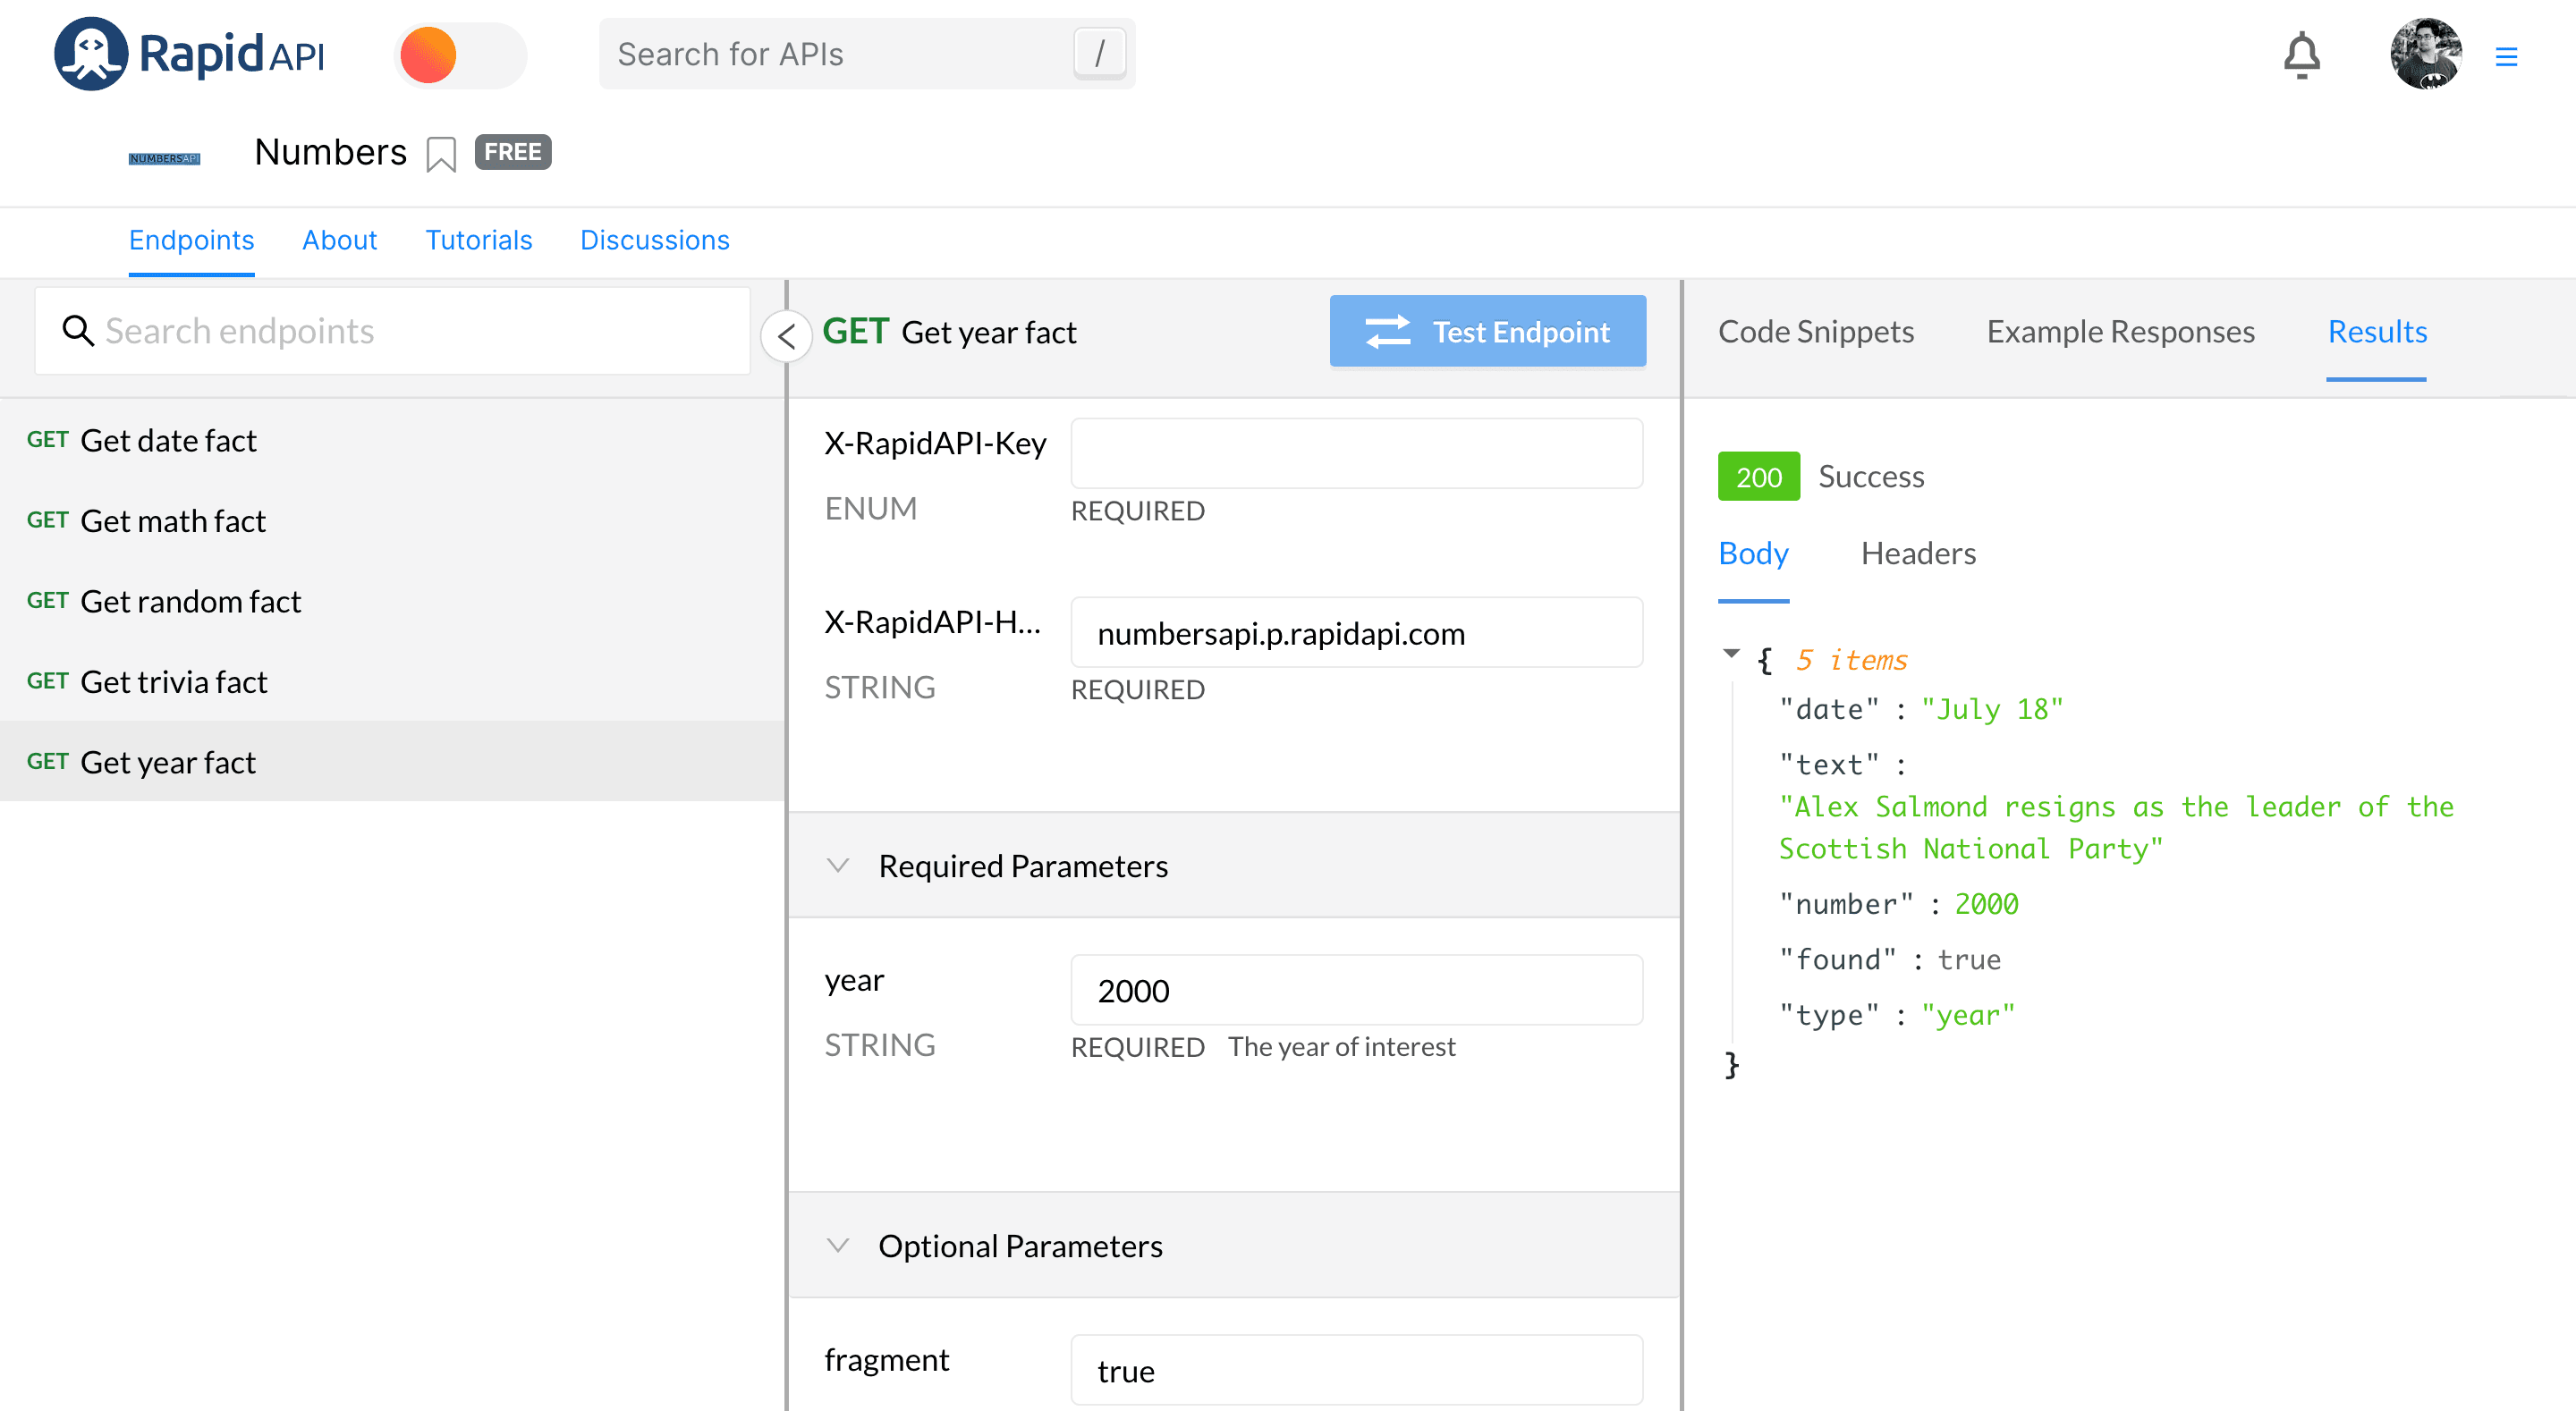Switch to the Endpoints tab
Image resolution: width=2576 pixels, height=1411 pixels.
point(191,240)
